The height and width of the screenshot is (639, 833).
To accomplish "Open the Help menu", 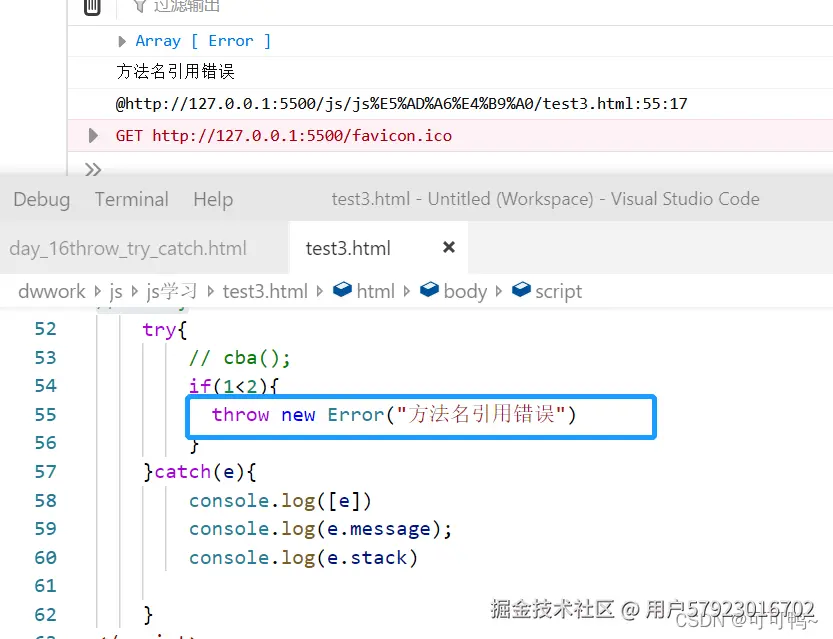I will [213, 199].
